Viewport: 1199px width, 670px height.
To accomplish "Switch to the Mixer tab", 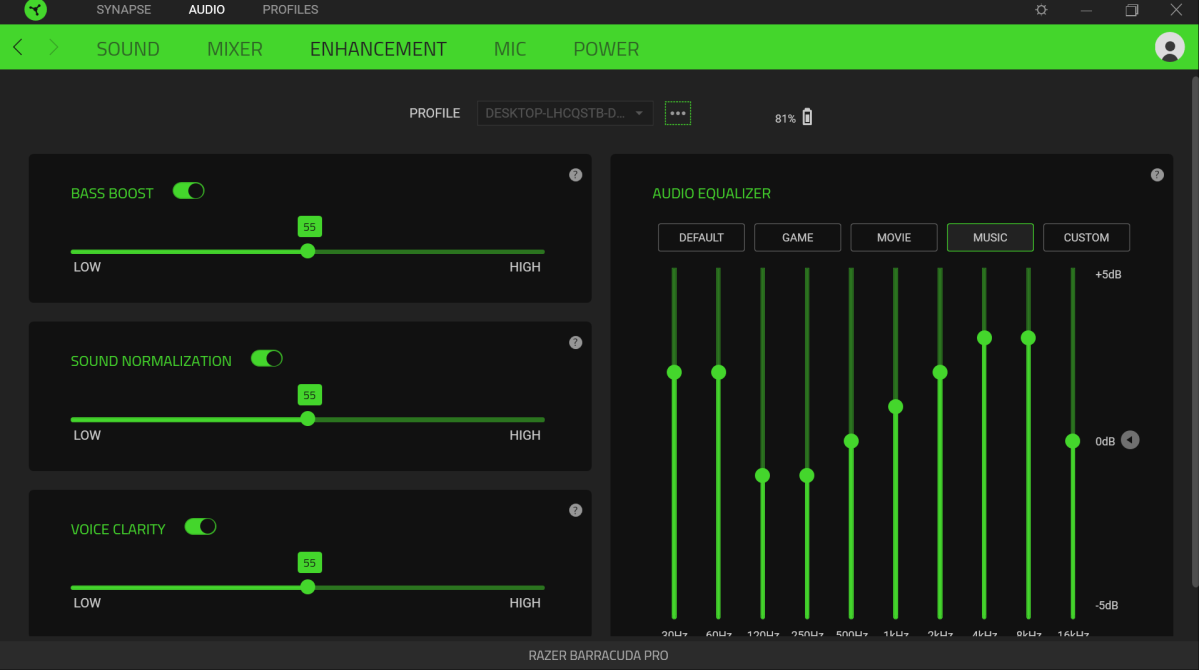I will coord(235,48).
